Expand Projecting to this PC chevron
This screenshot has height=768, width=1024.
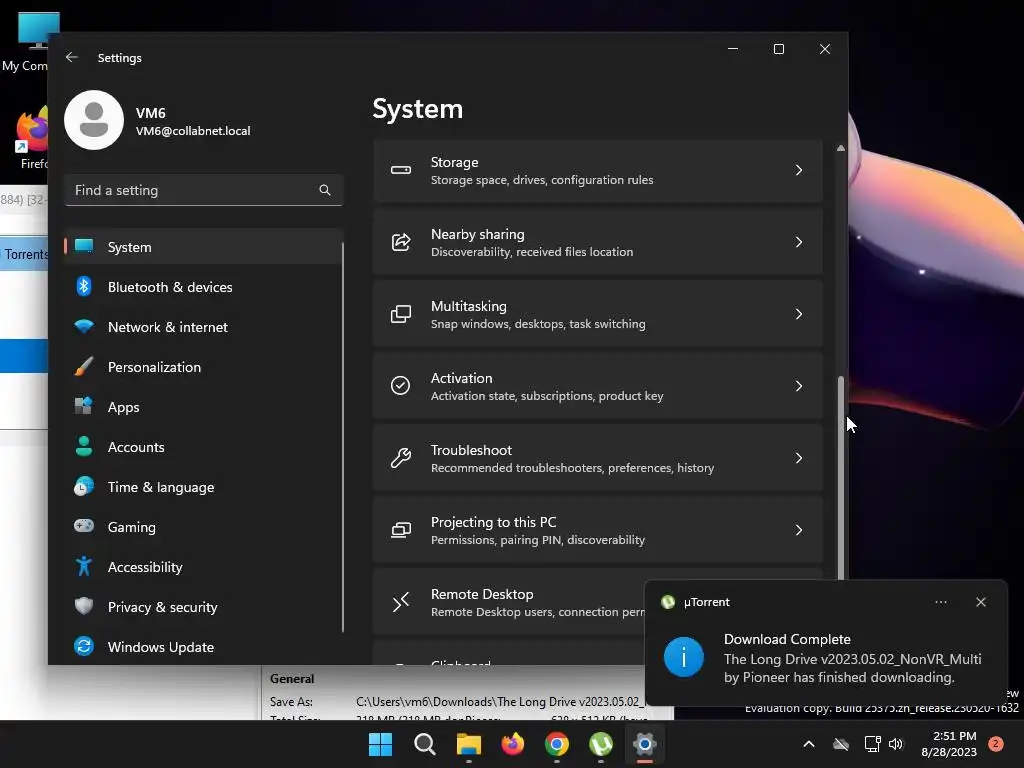(799, 530)
